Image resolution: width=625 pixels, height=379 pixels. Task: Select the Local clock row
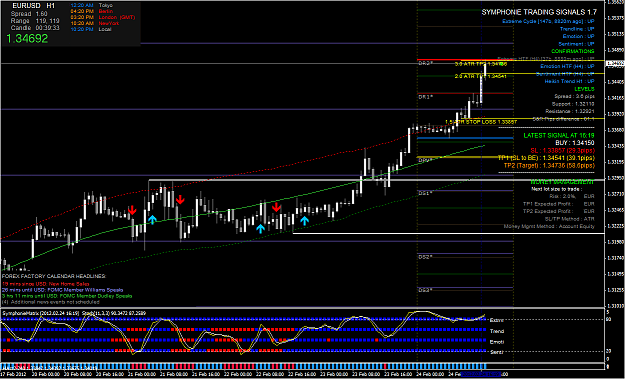(91, 29)
